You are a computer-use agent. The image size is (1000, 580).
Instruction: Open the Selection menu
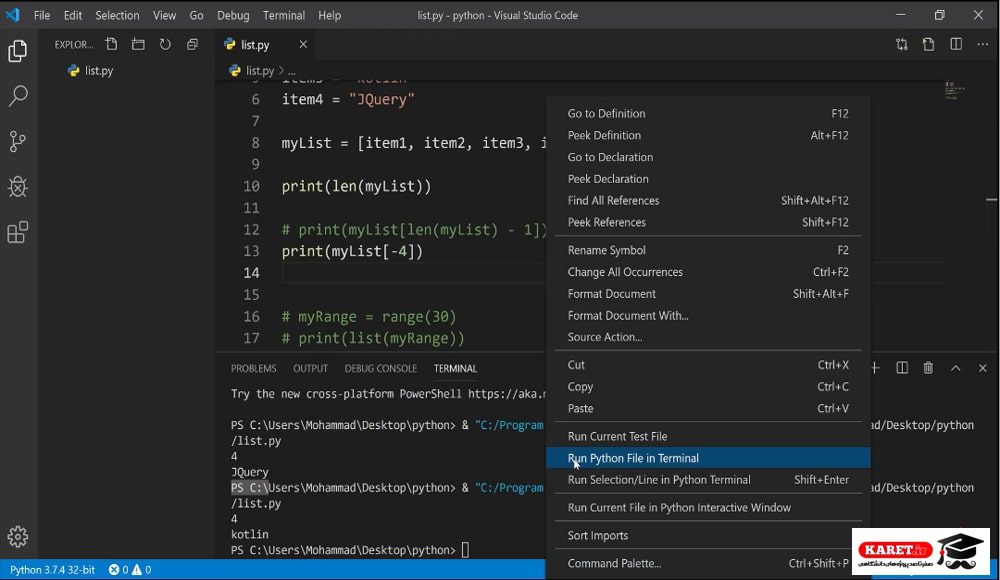[x=117, y=15]
